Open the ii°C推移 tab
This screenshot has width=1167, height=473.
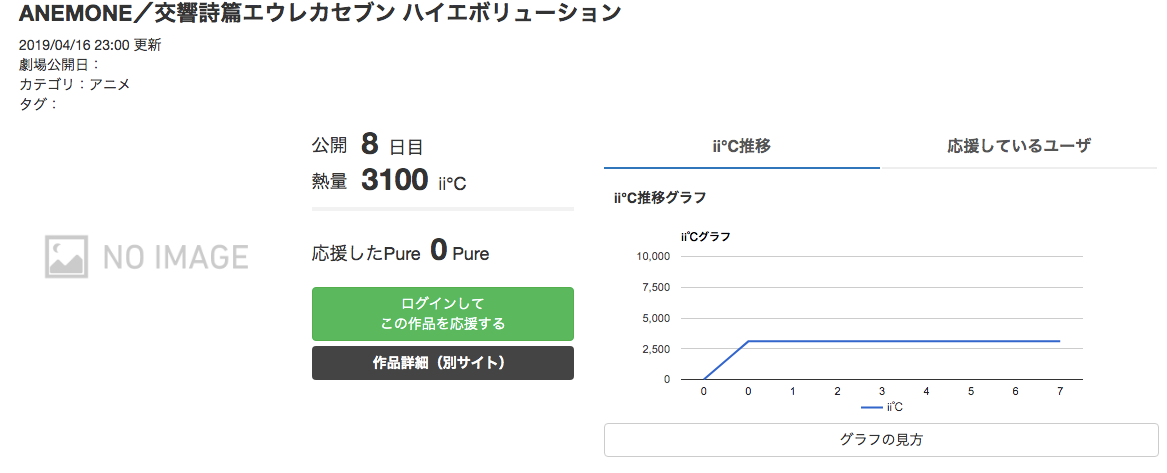(741, 146)
